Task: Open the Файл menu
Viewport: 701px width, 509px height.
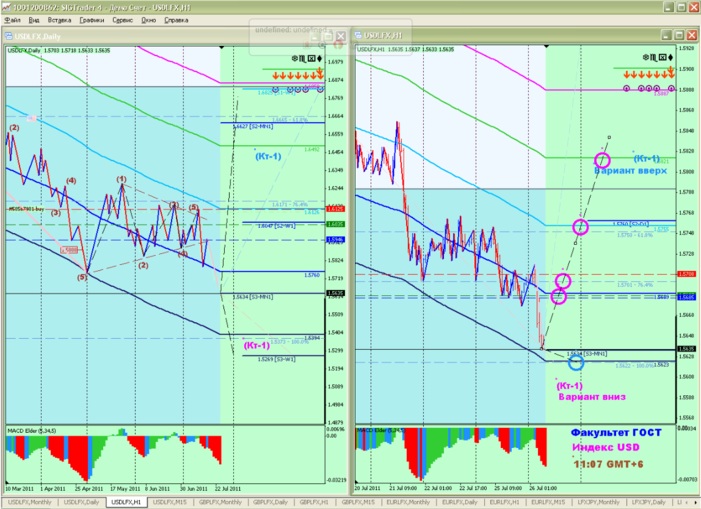Action: pos(13,20)
